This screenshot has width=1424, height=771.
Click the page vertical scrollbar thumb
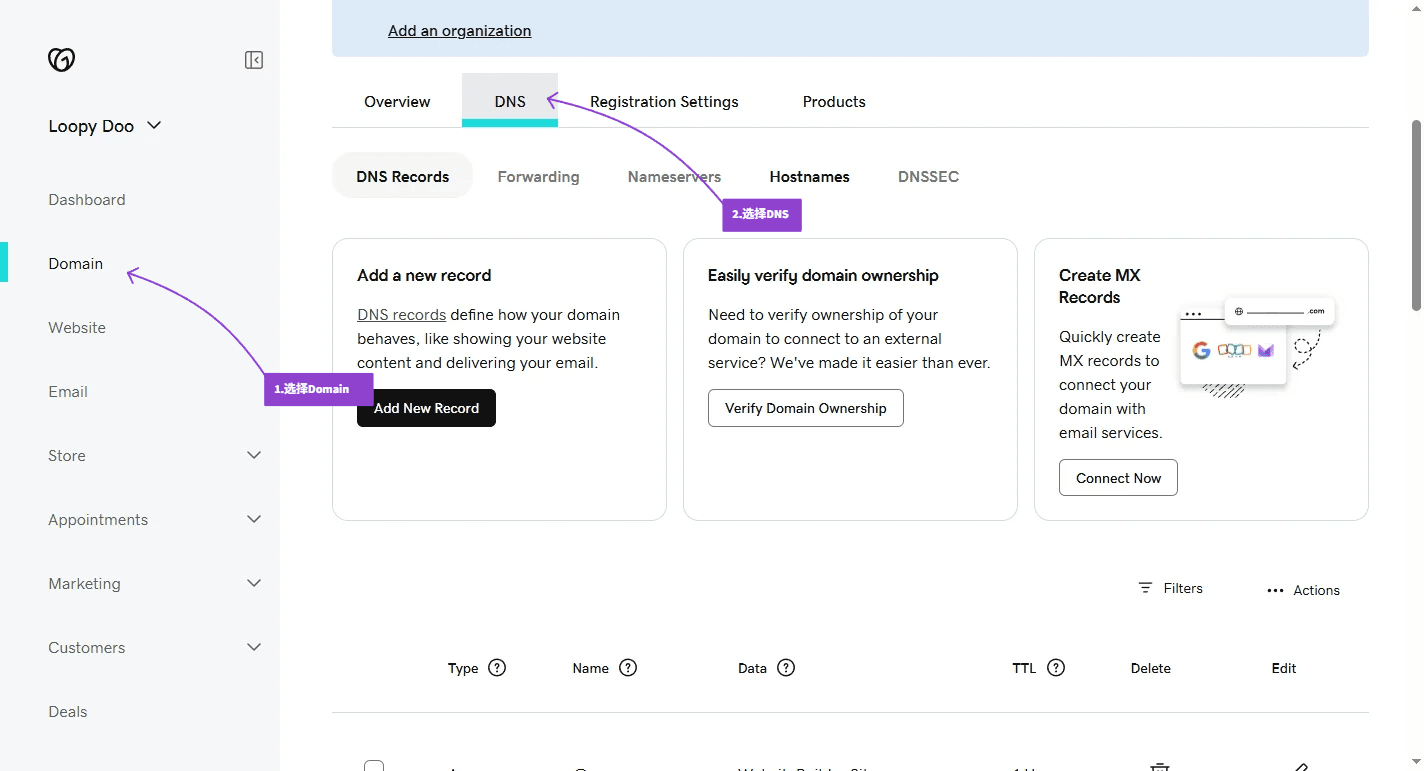coord(1416,215)
